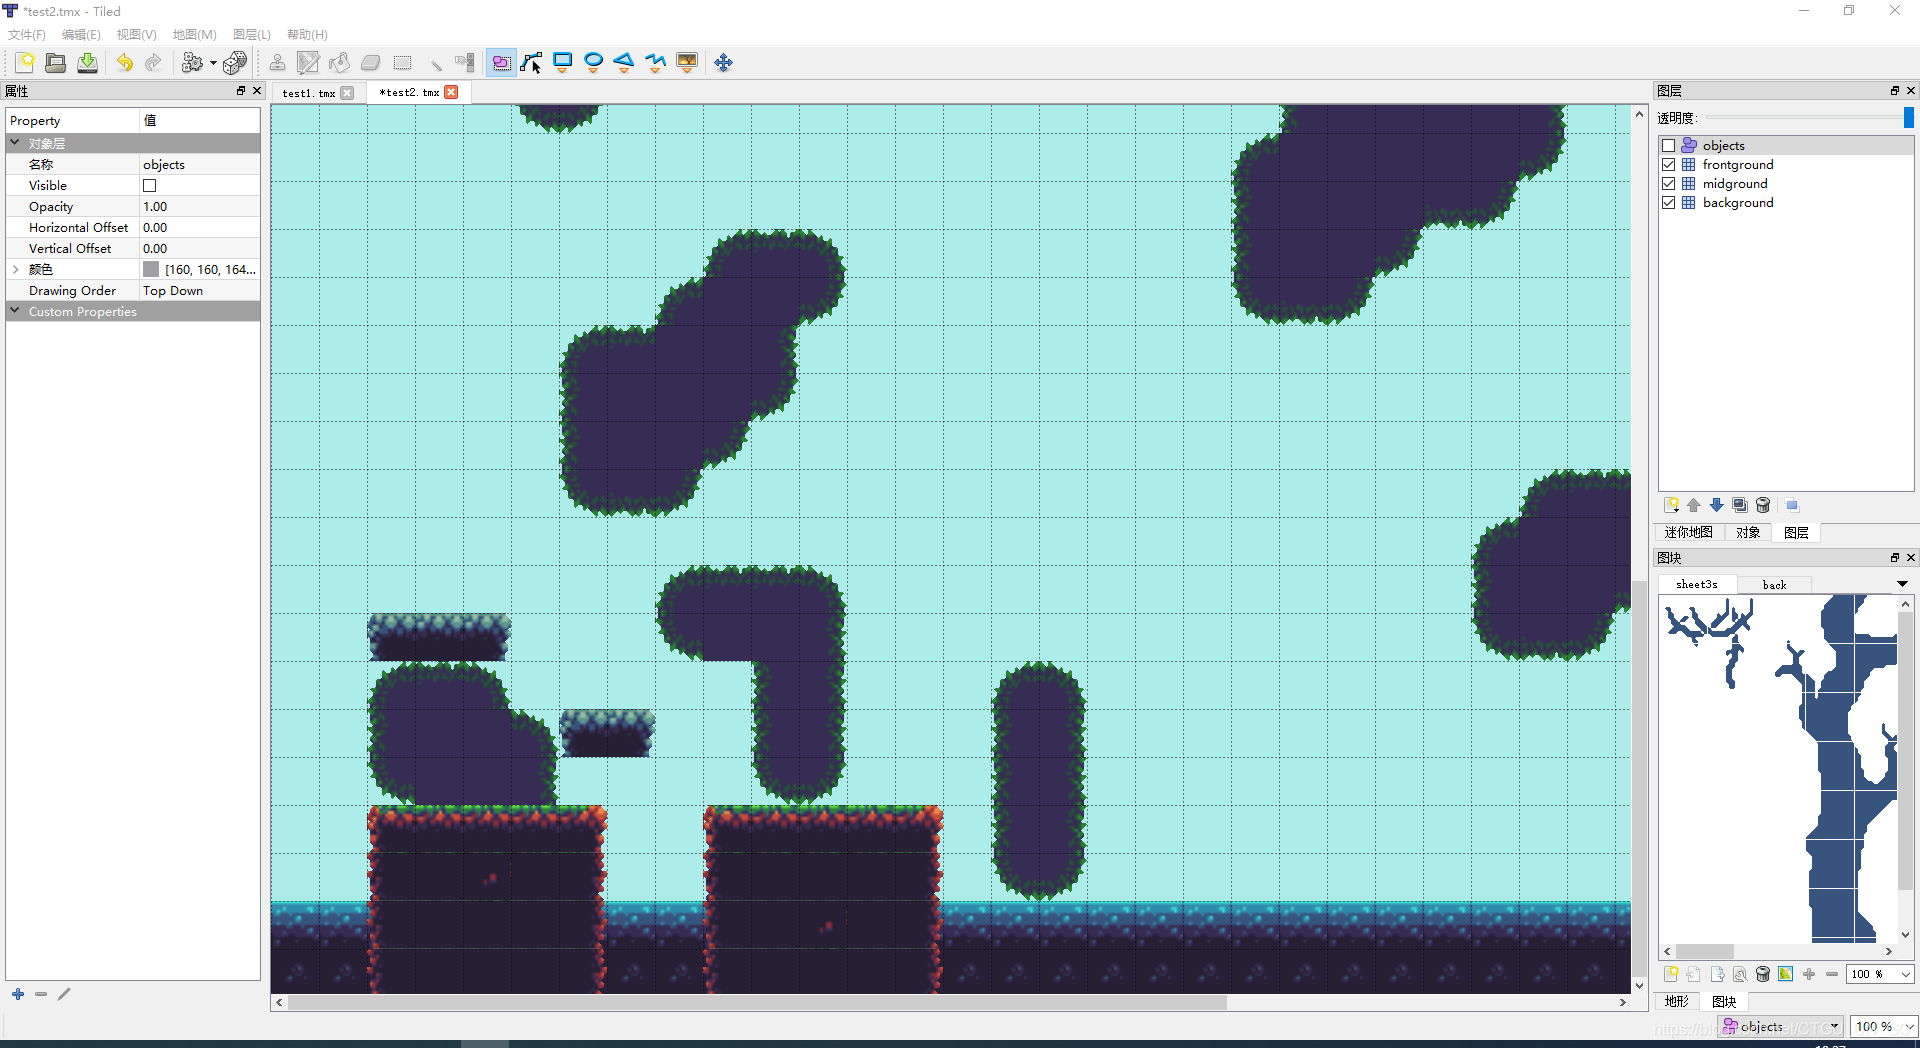Expand the 颜色 color property row
This screenshot has width=1920, height=1048.
[x=15, y=270]
